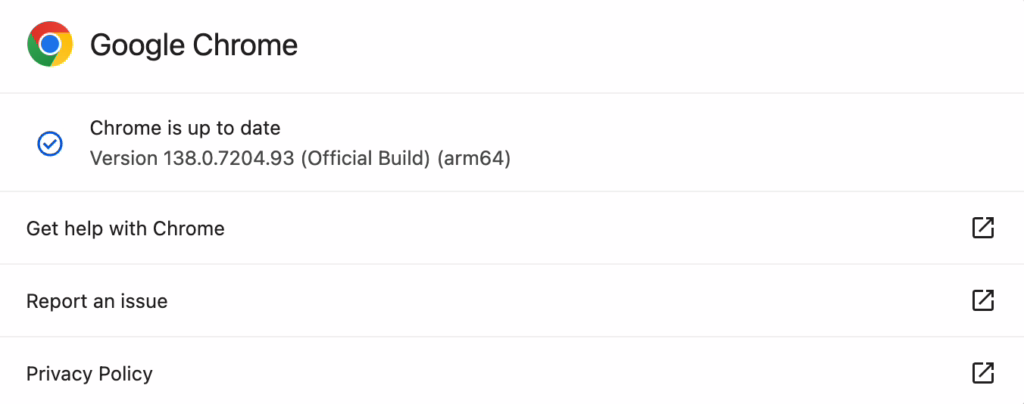1024x404 pixels.
Task: Select Report an issue text
Action: [x=97, y=301]
